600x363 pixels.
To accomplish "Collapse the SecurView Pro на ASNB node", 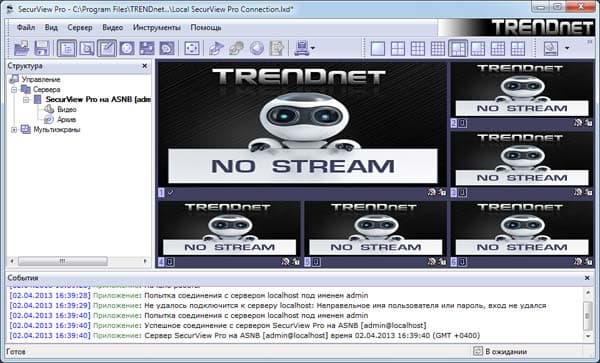I will pyautogui.click(x=26, y=100).
